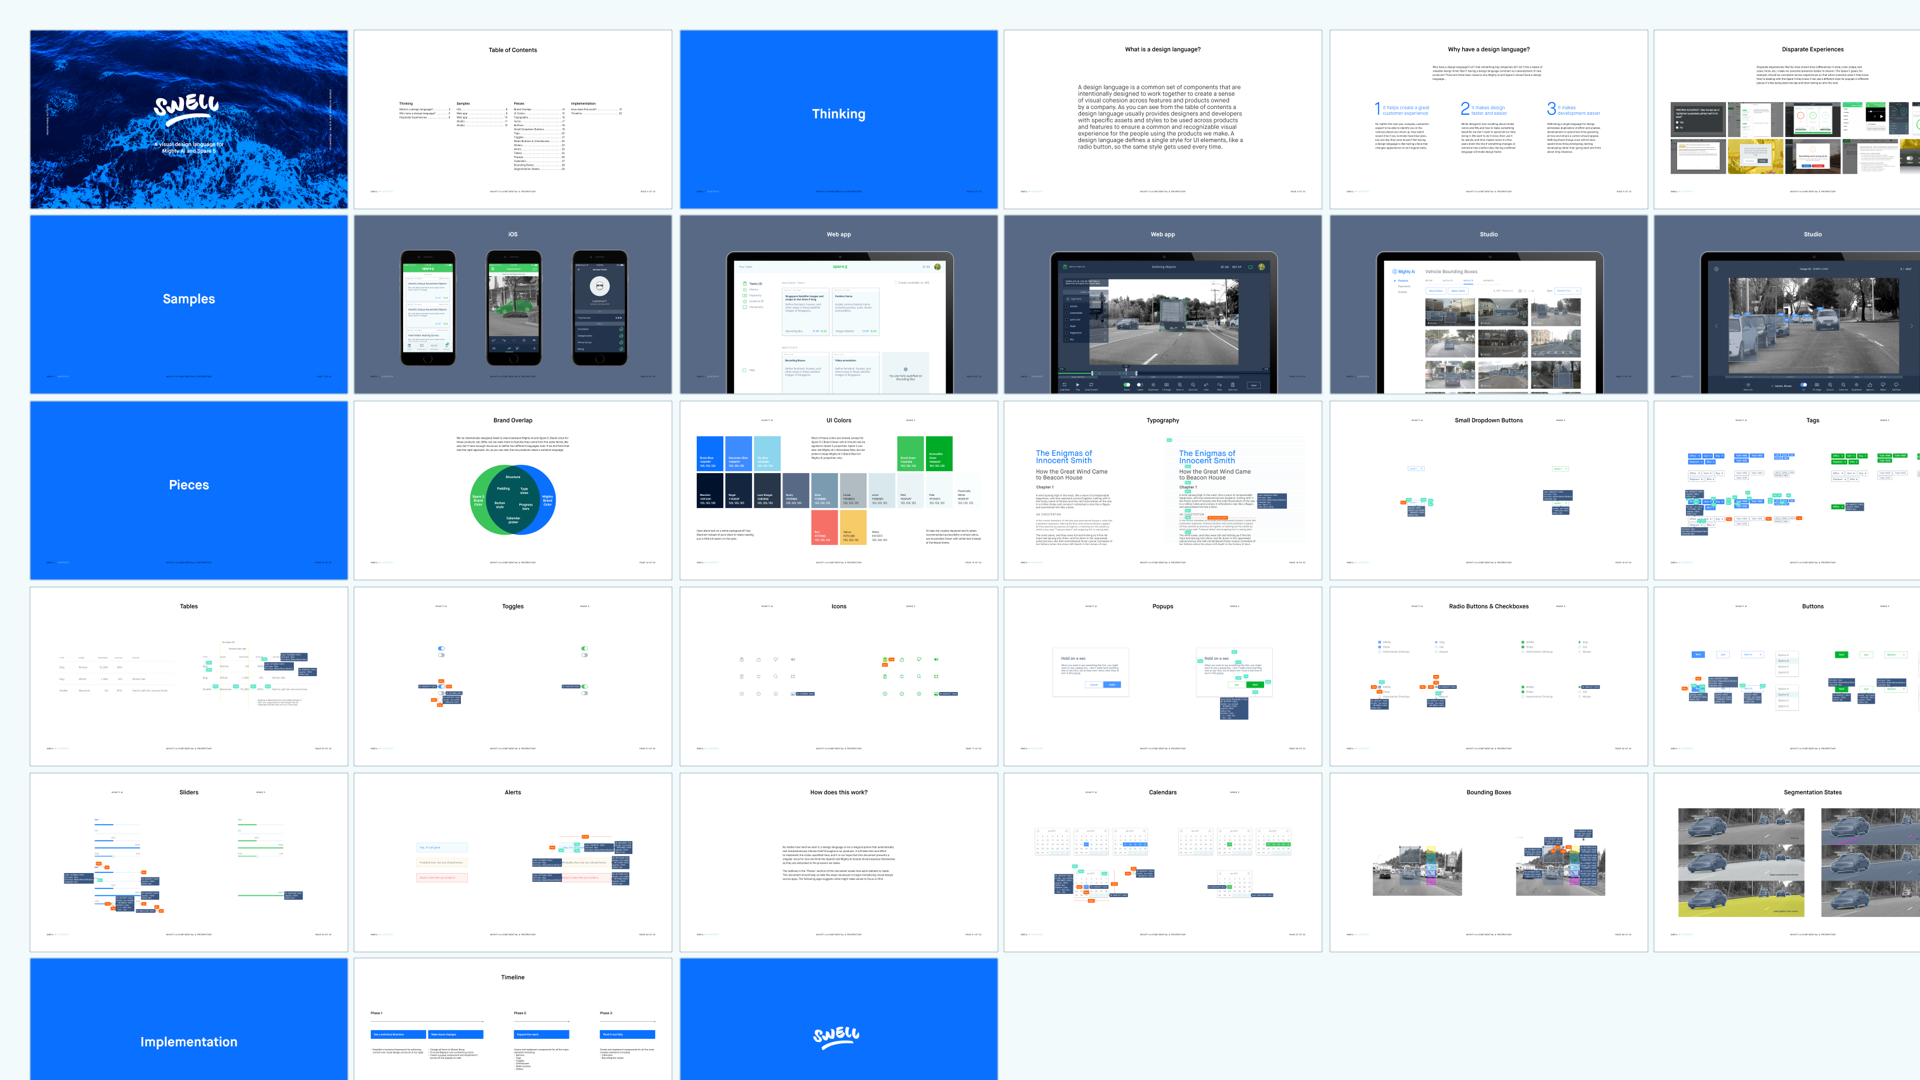This screenshot has width=1920, height=1080.
Task: Select the blue Pieces section slide
Action: (x=189, y=490)
